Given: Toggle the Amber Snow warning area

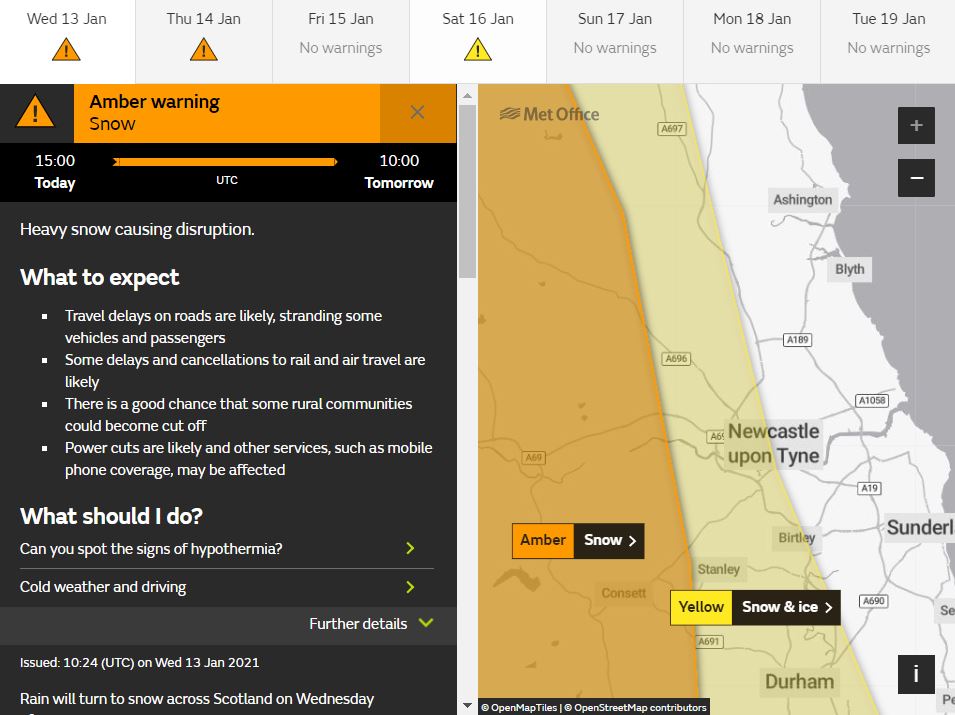Looking at the screenshot, I should click(577, 540).
